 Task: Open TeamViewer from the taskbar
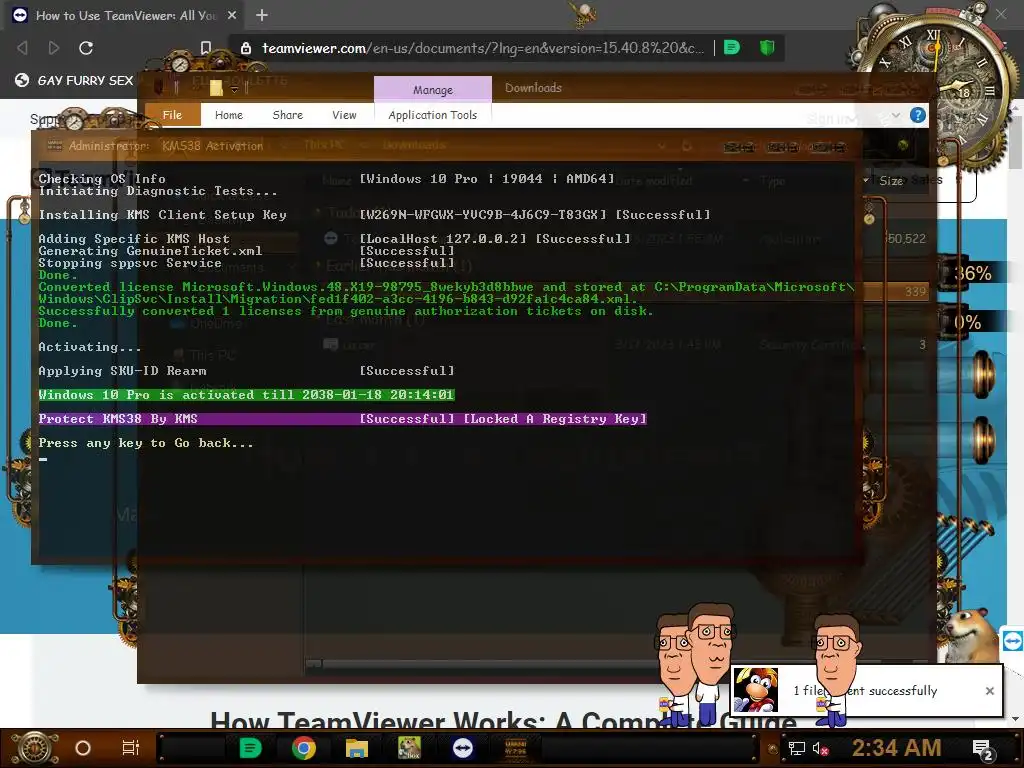click(x=462, y=748)
